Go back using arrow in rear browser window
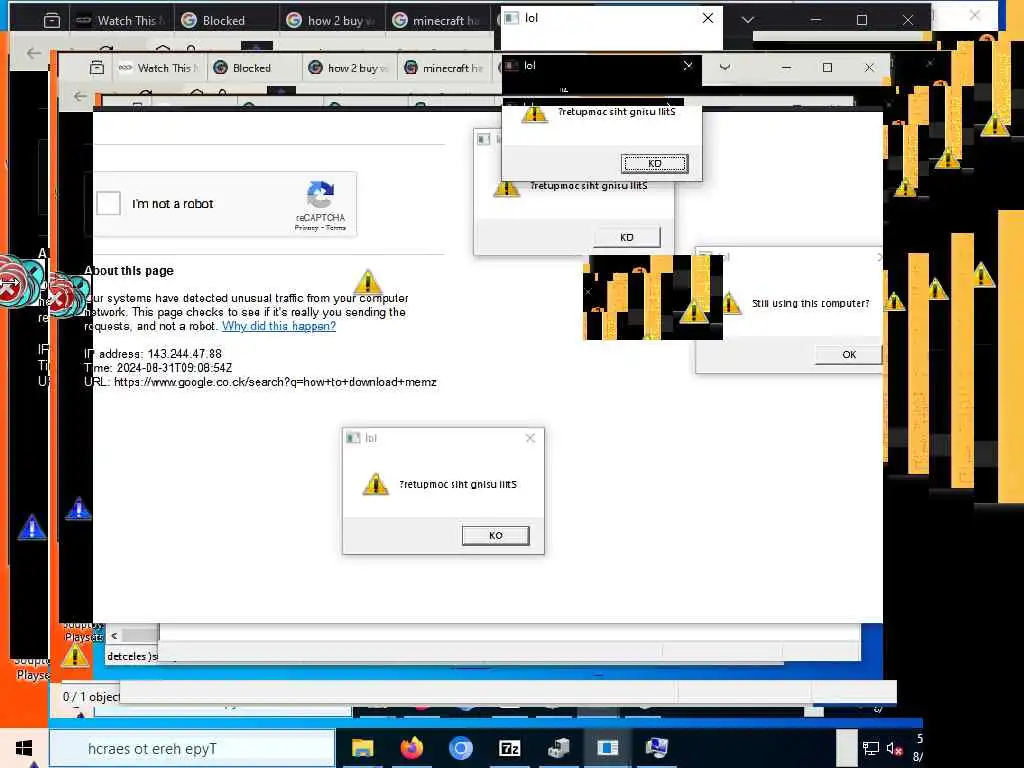The height and width of the screenshot is (768, 1024). [33, 54]
